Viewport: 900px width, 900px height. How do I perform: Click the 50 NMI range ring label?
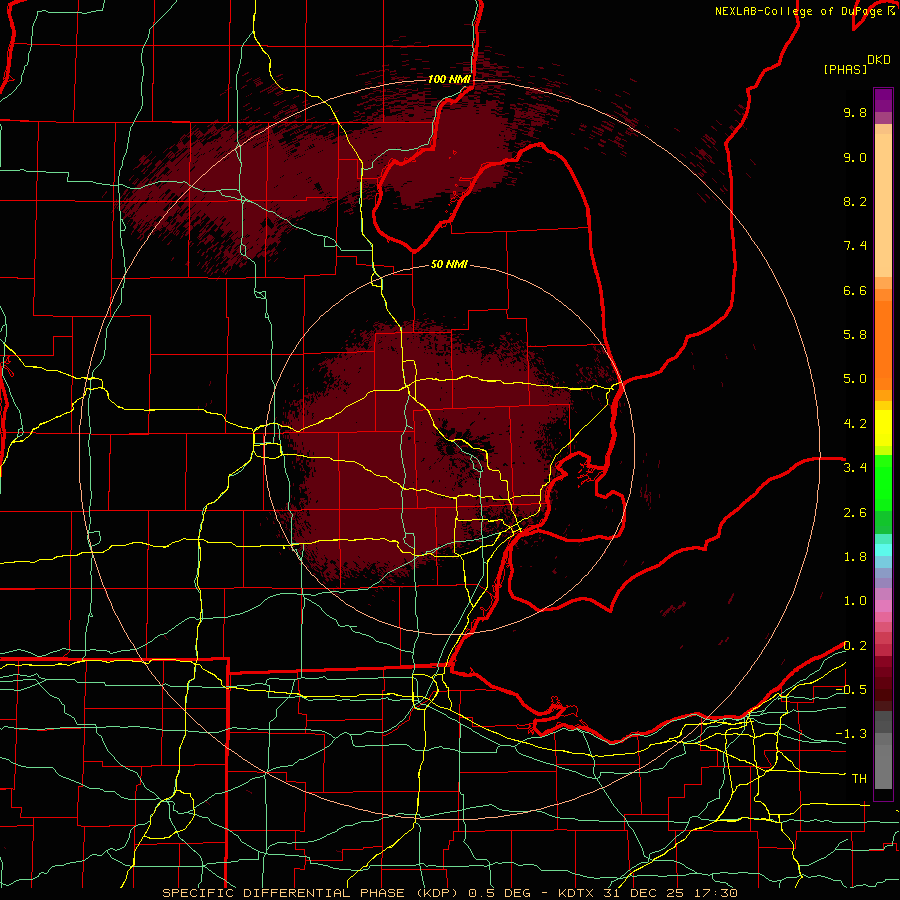point(449,264)
